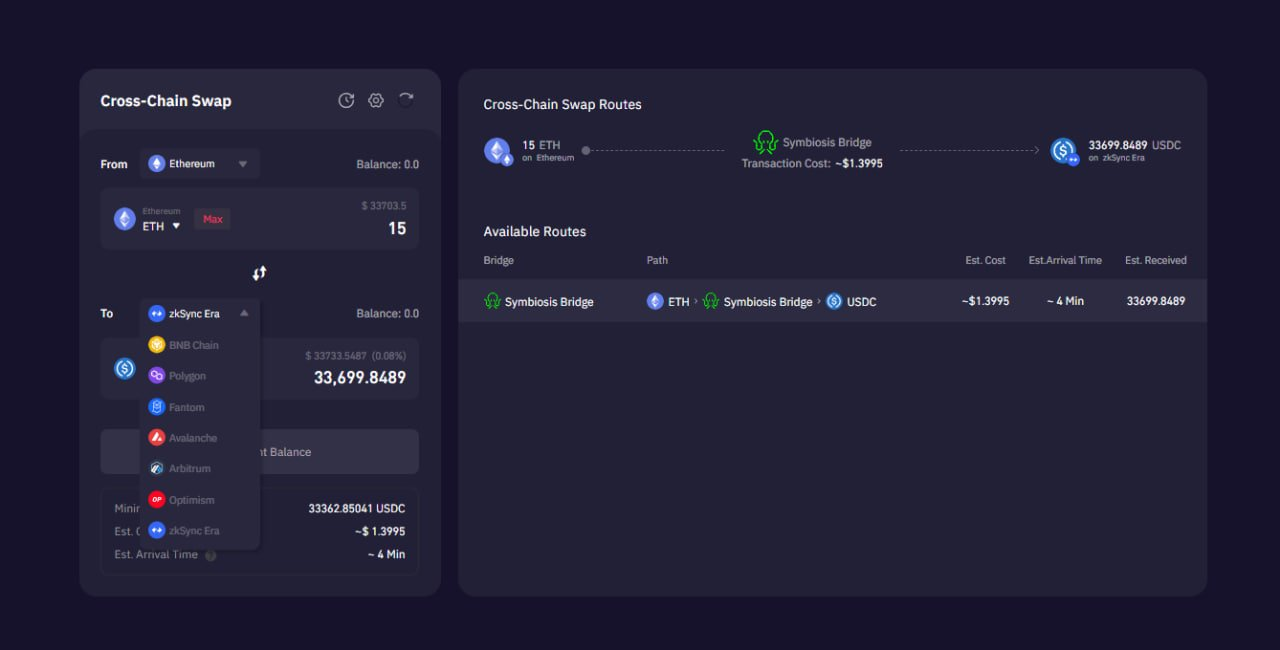Click Transaction Cost ~$1.3995 text
1280x650 pixels.
click(x=812, y=163)
